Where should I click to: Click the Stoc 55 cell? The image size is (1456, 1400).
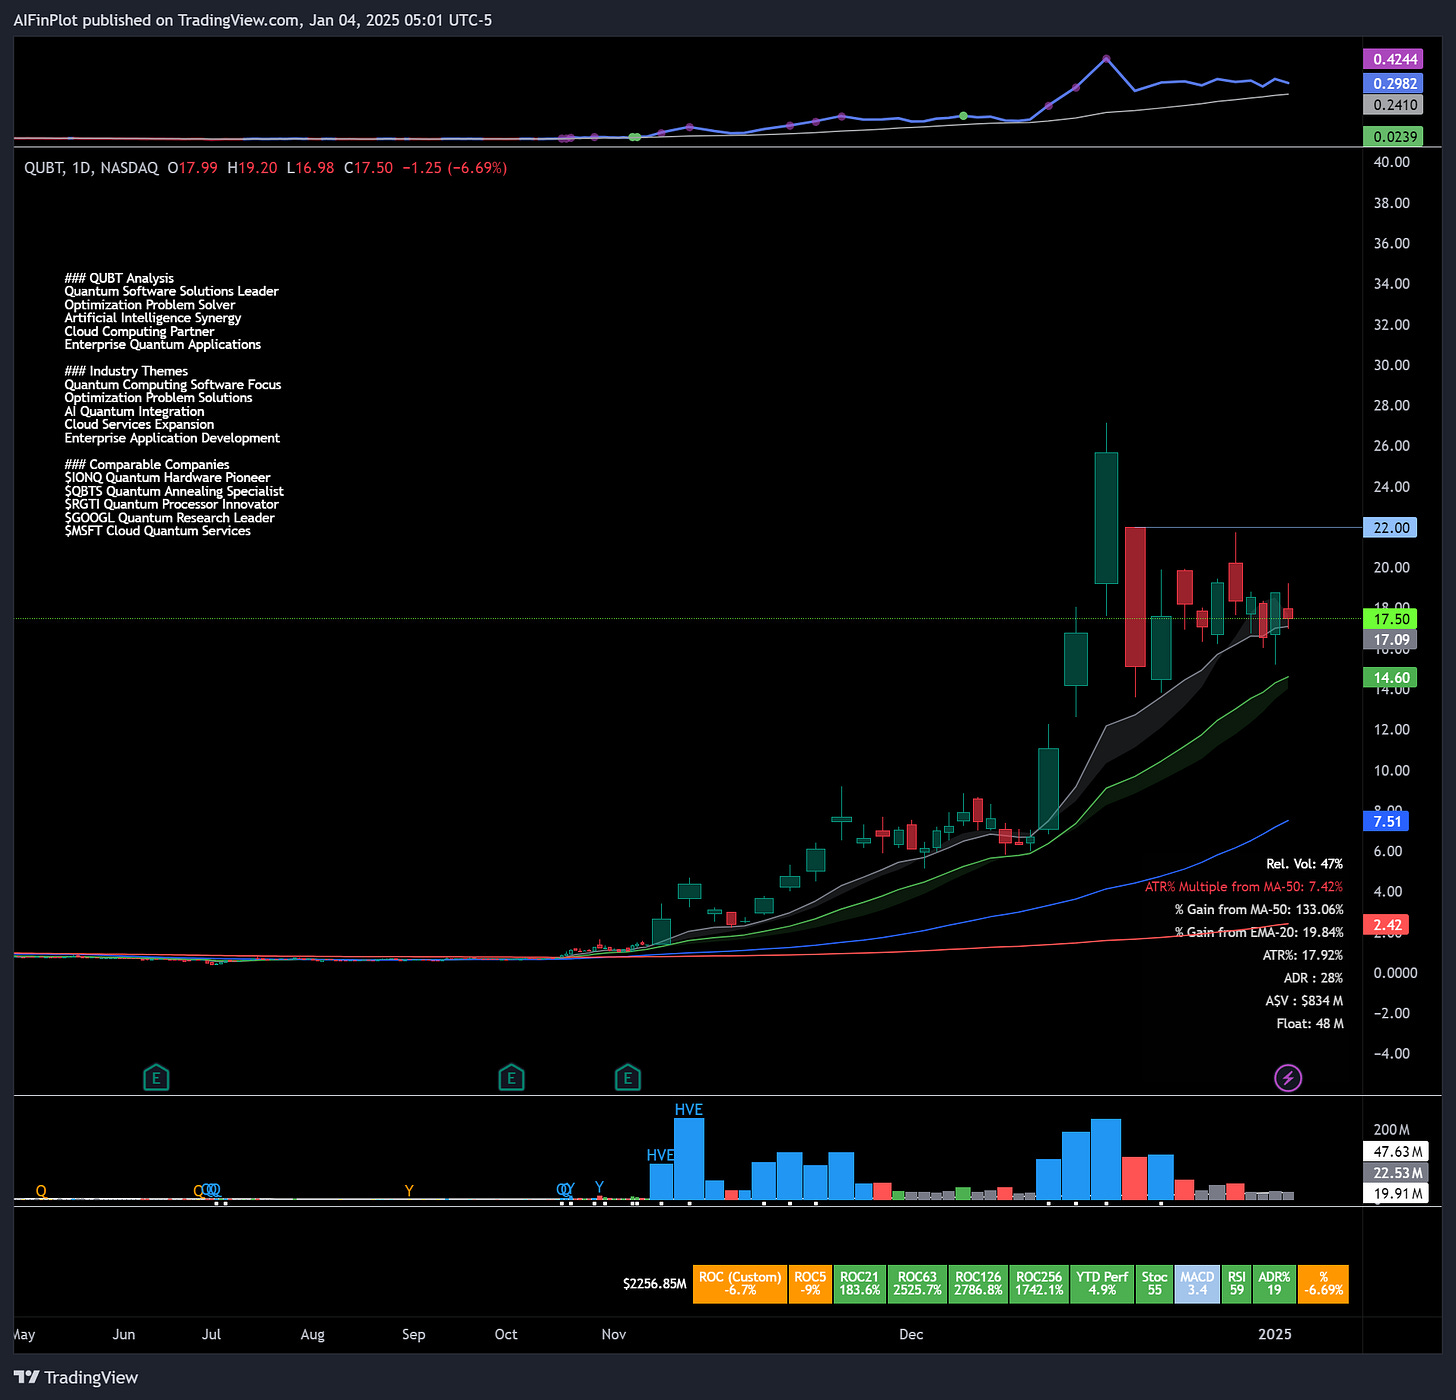pos(1154,1284)
